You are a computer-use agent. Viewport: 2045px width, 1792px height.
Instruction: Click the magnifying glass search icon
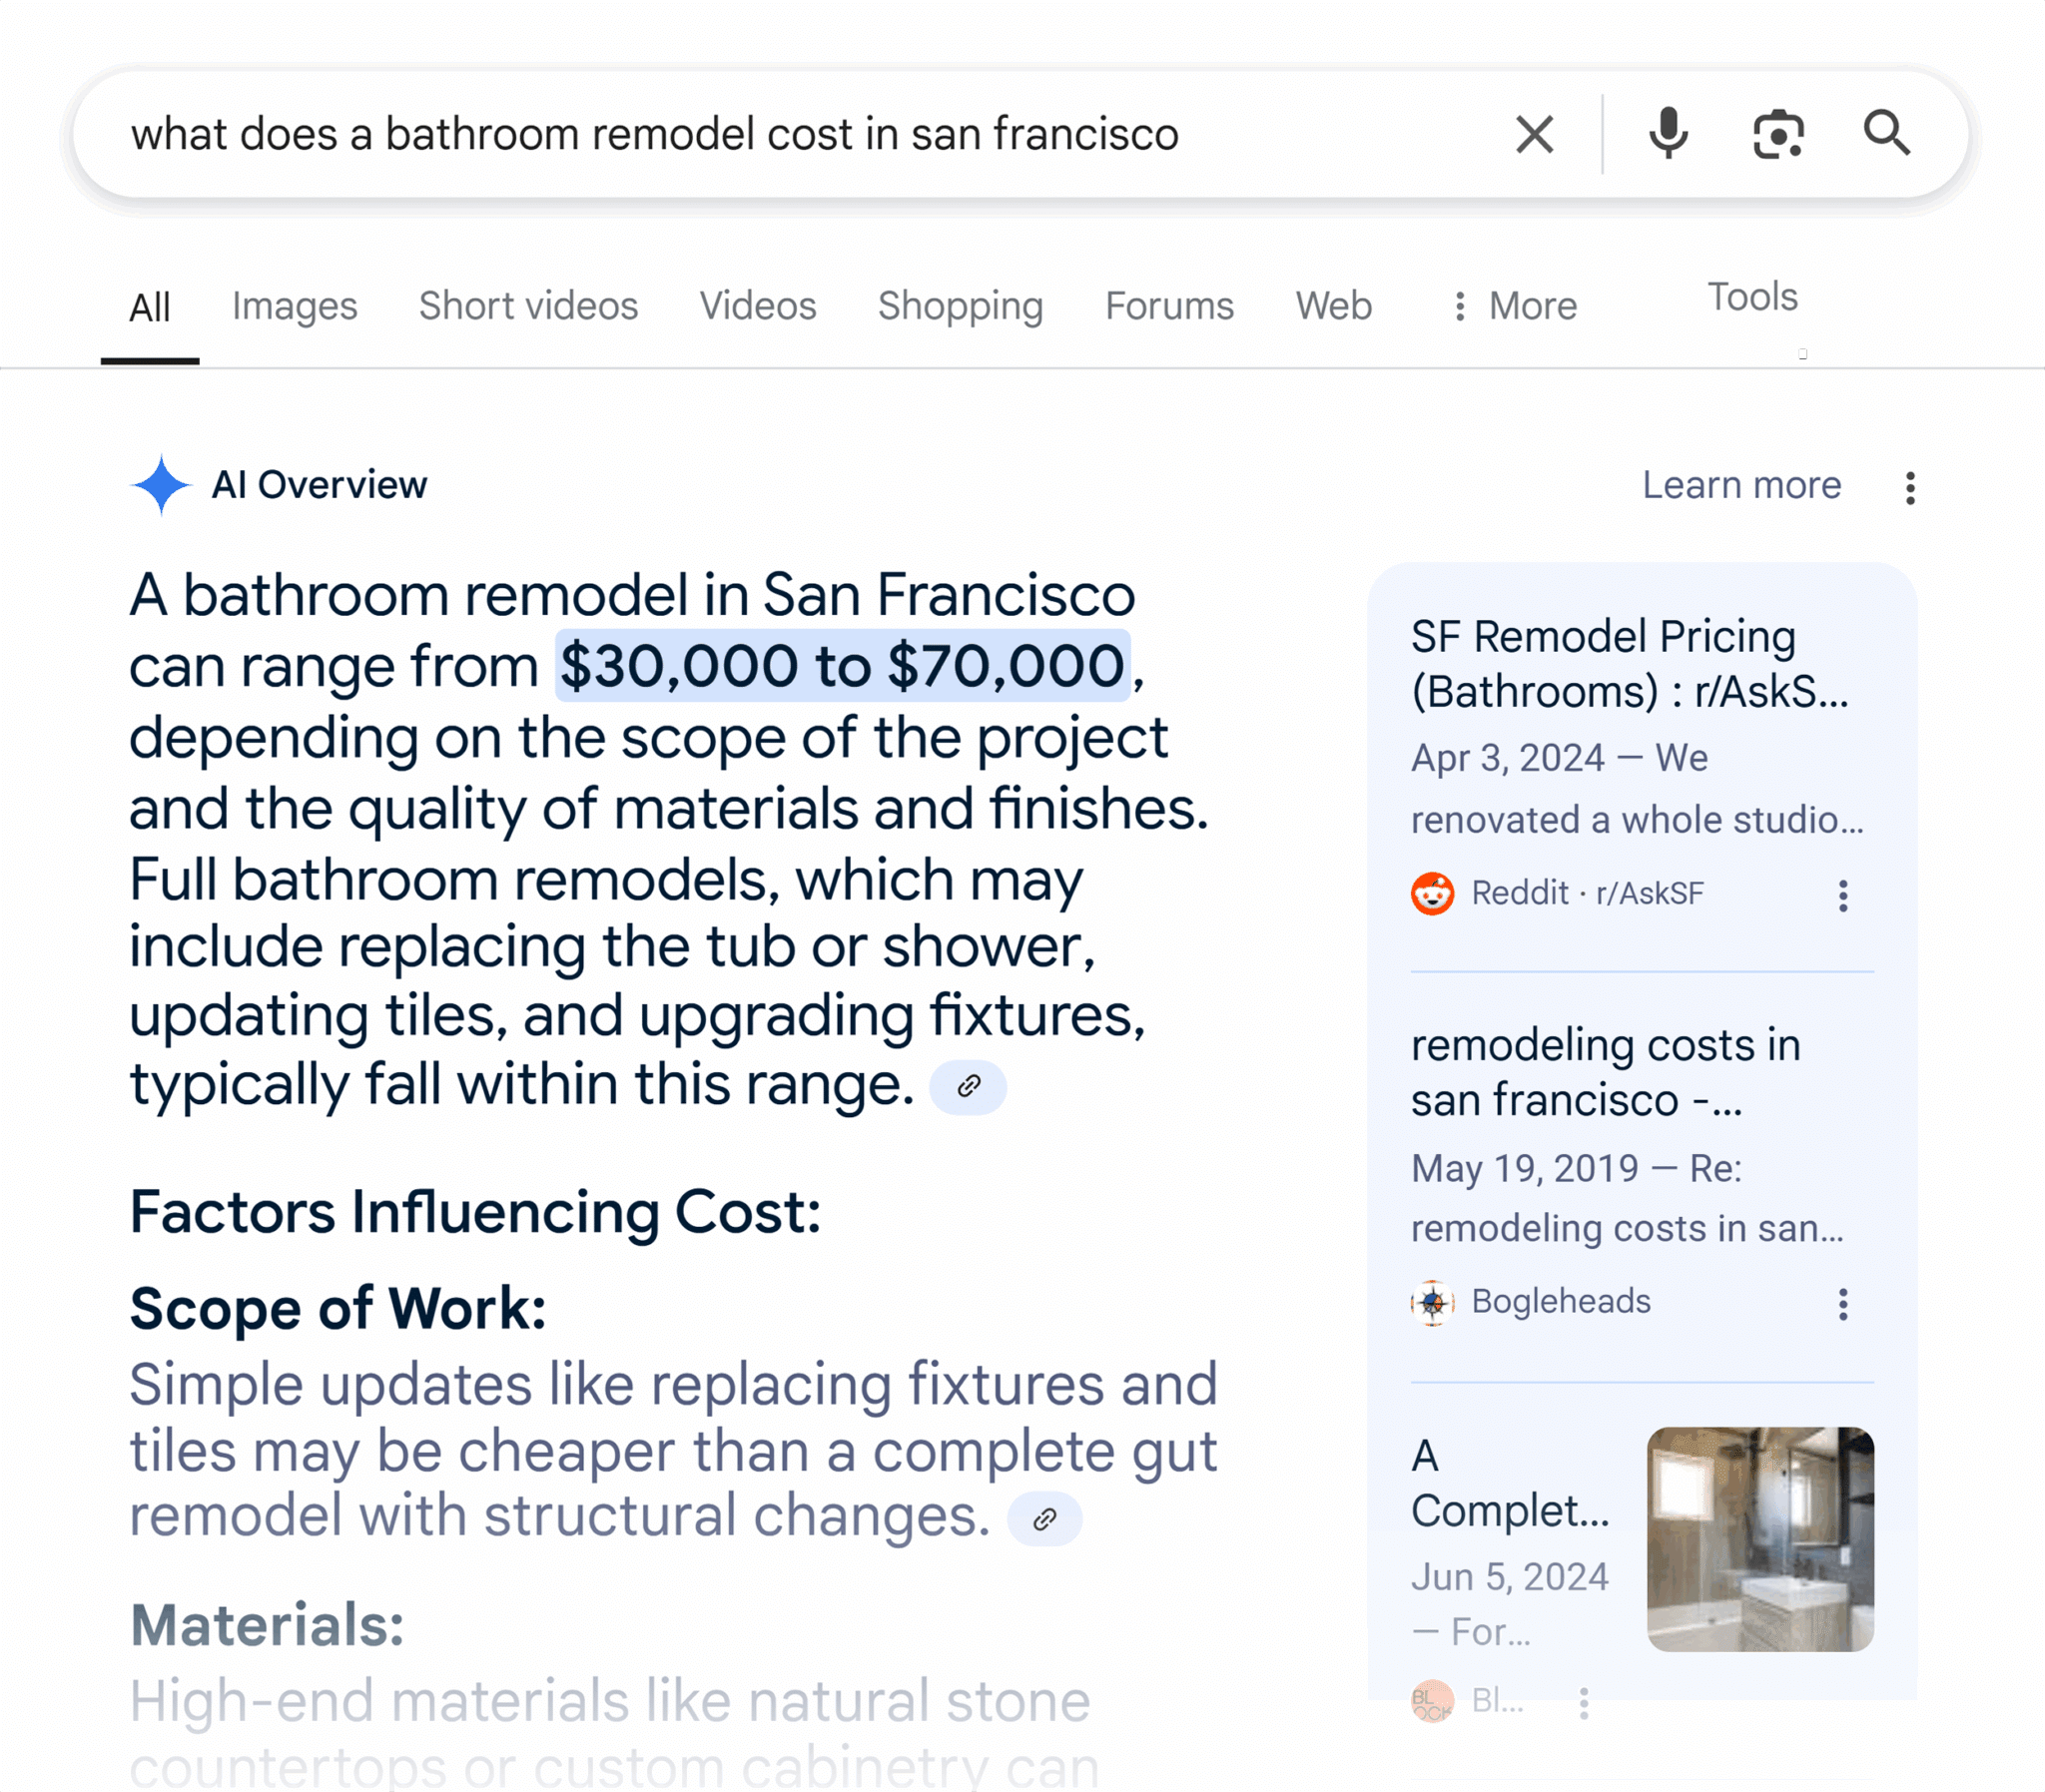(x=1887, y=133)
